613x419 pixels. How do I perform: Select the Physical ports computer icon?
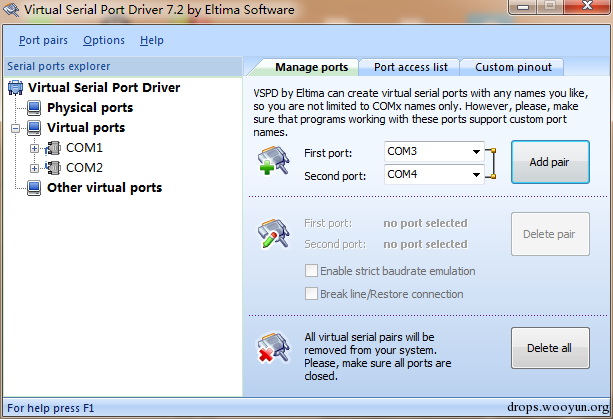pos(34,107)
